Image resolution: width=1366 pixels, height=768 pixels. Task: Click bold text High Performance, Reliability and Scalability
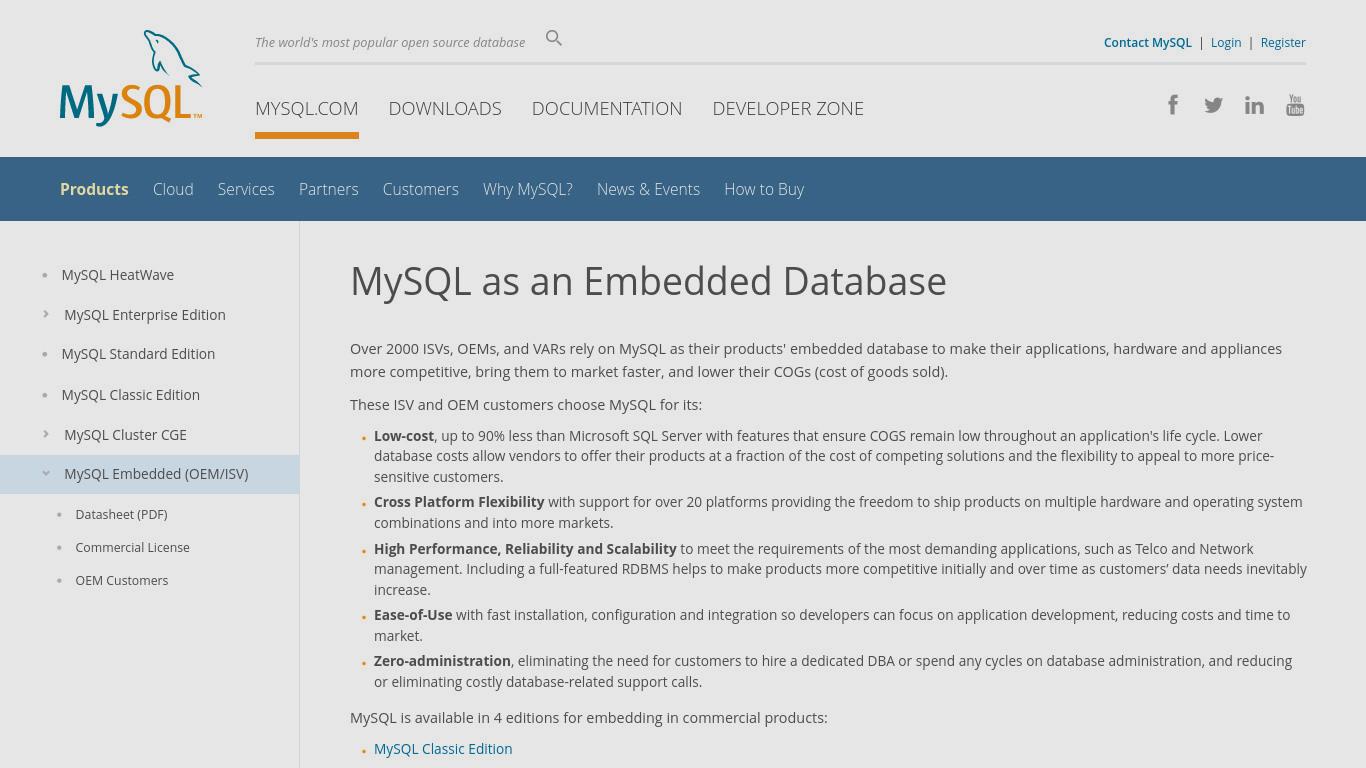[x=525, y=549]
